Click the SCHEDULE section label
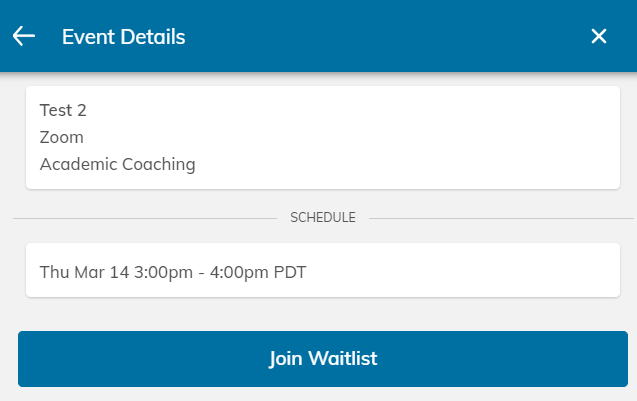Screen dimensions: 637x401 [x=322, y=217]
